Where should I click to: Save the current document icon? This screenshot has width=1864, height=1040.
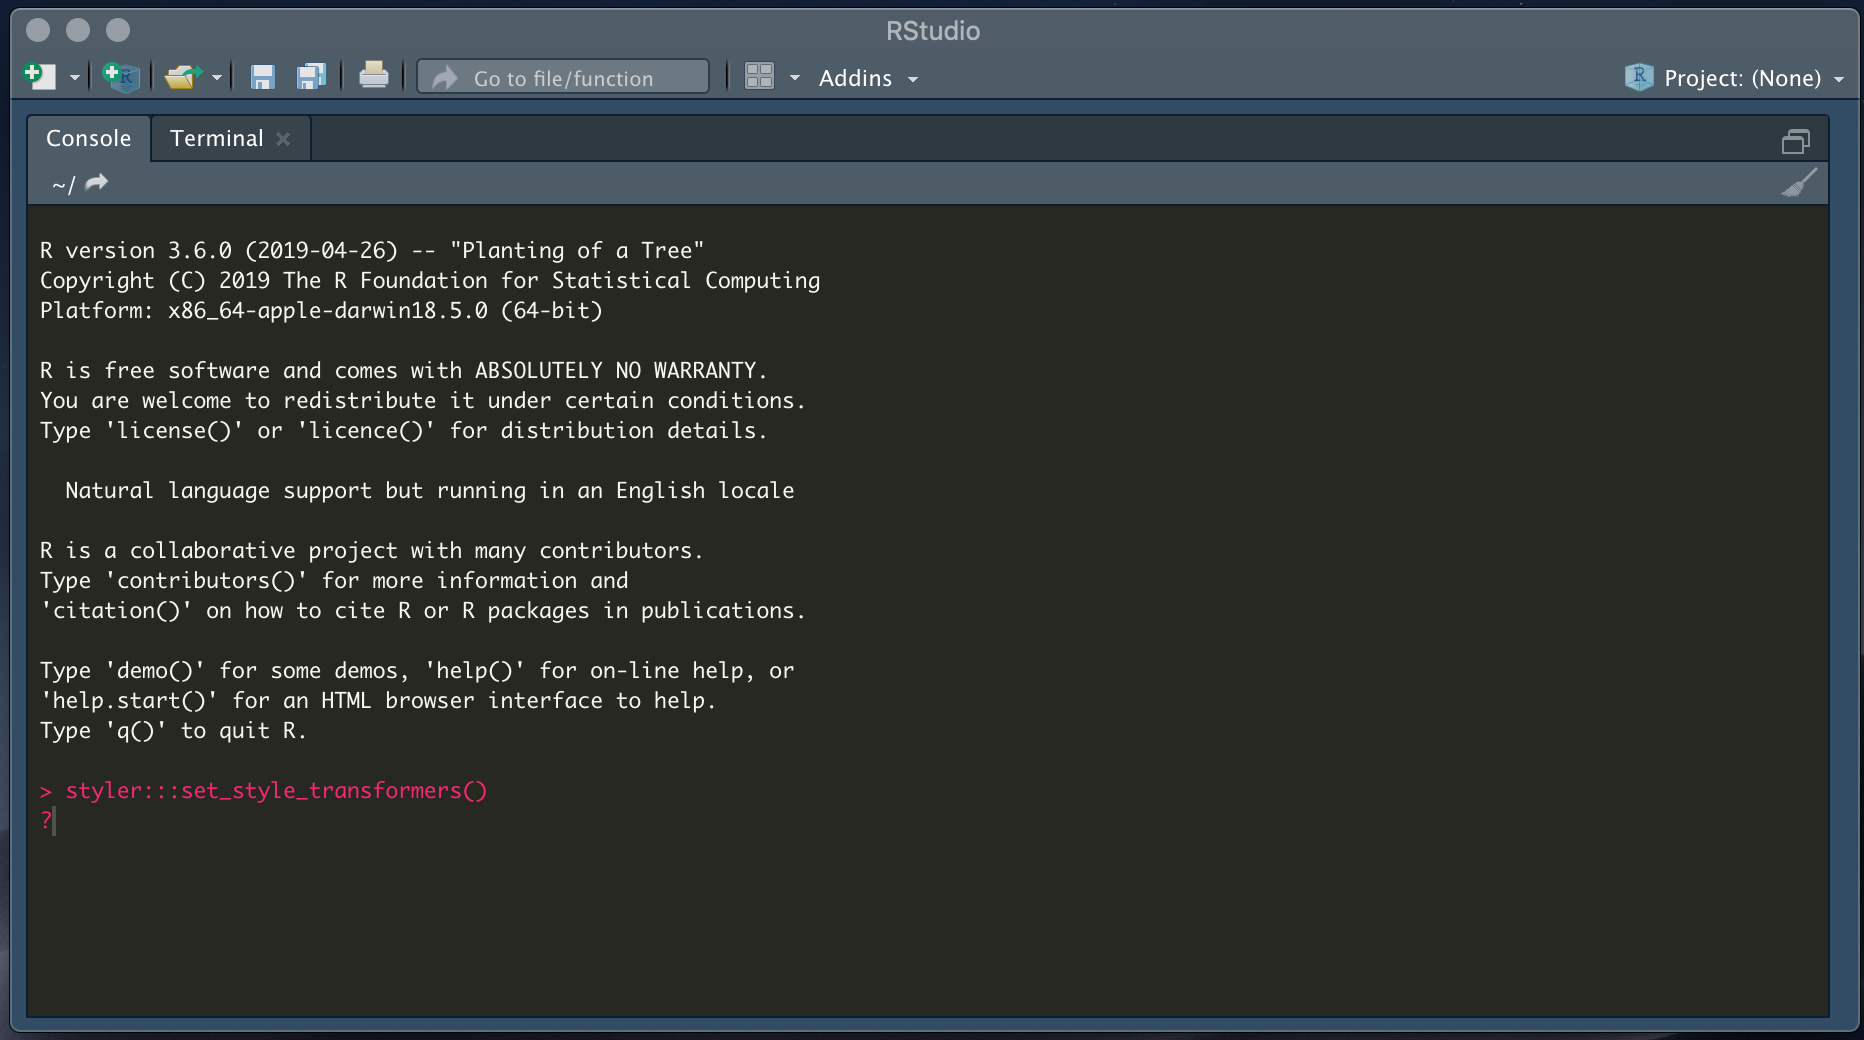[262, 77]
